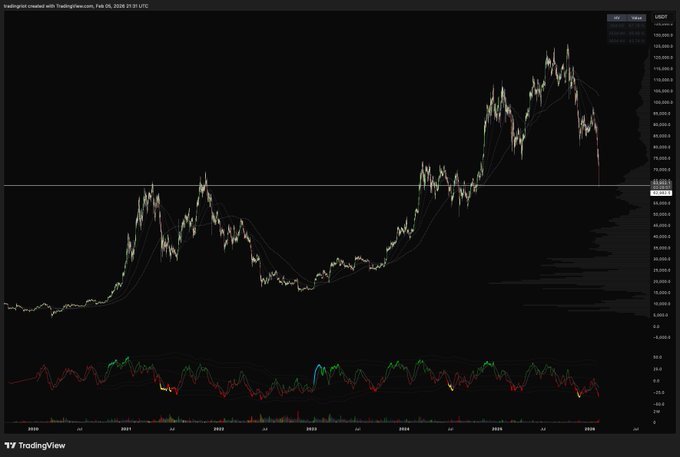Click the 2020 label on time axis
This screenshot has width=680, height=457.
tap(33, 429)
